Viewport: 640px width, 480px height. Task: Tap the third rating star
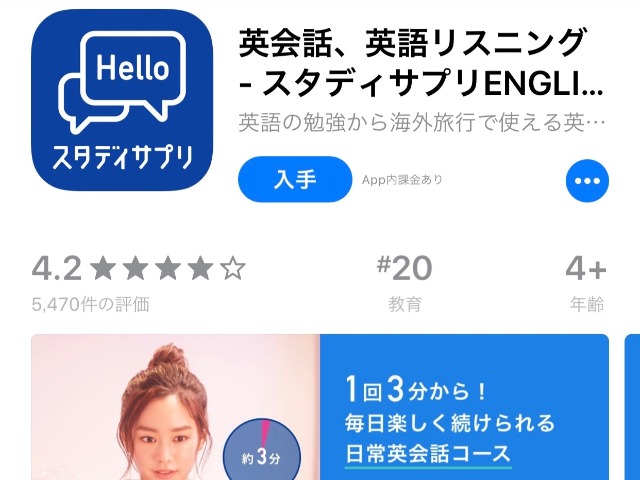168,269
